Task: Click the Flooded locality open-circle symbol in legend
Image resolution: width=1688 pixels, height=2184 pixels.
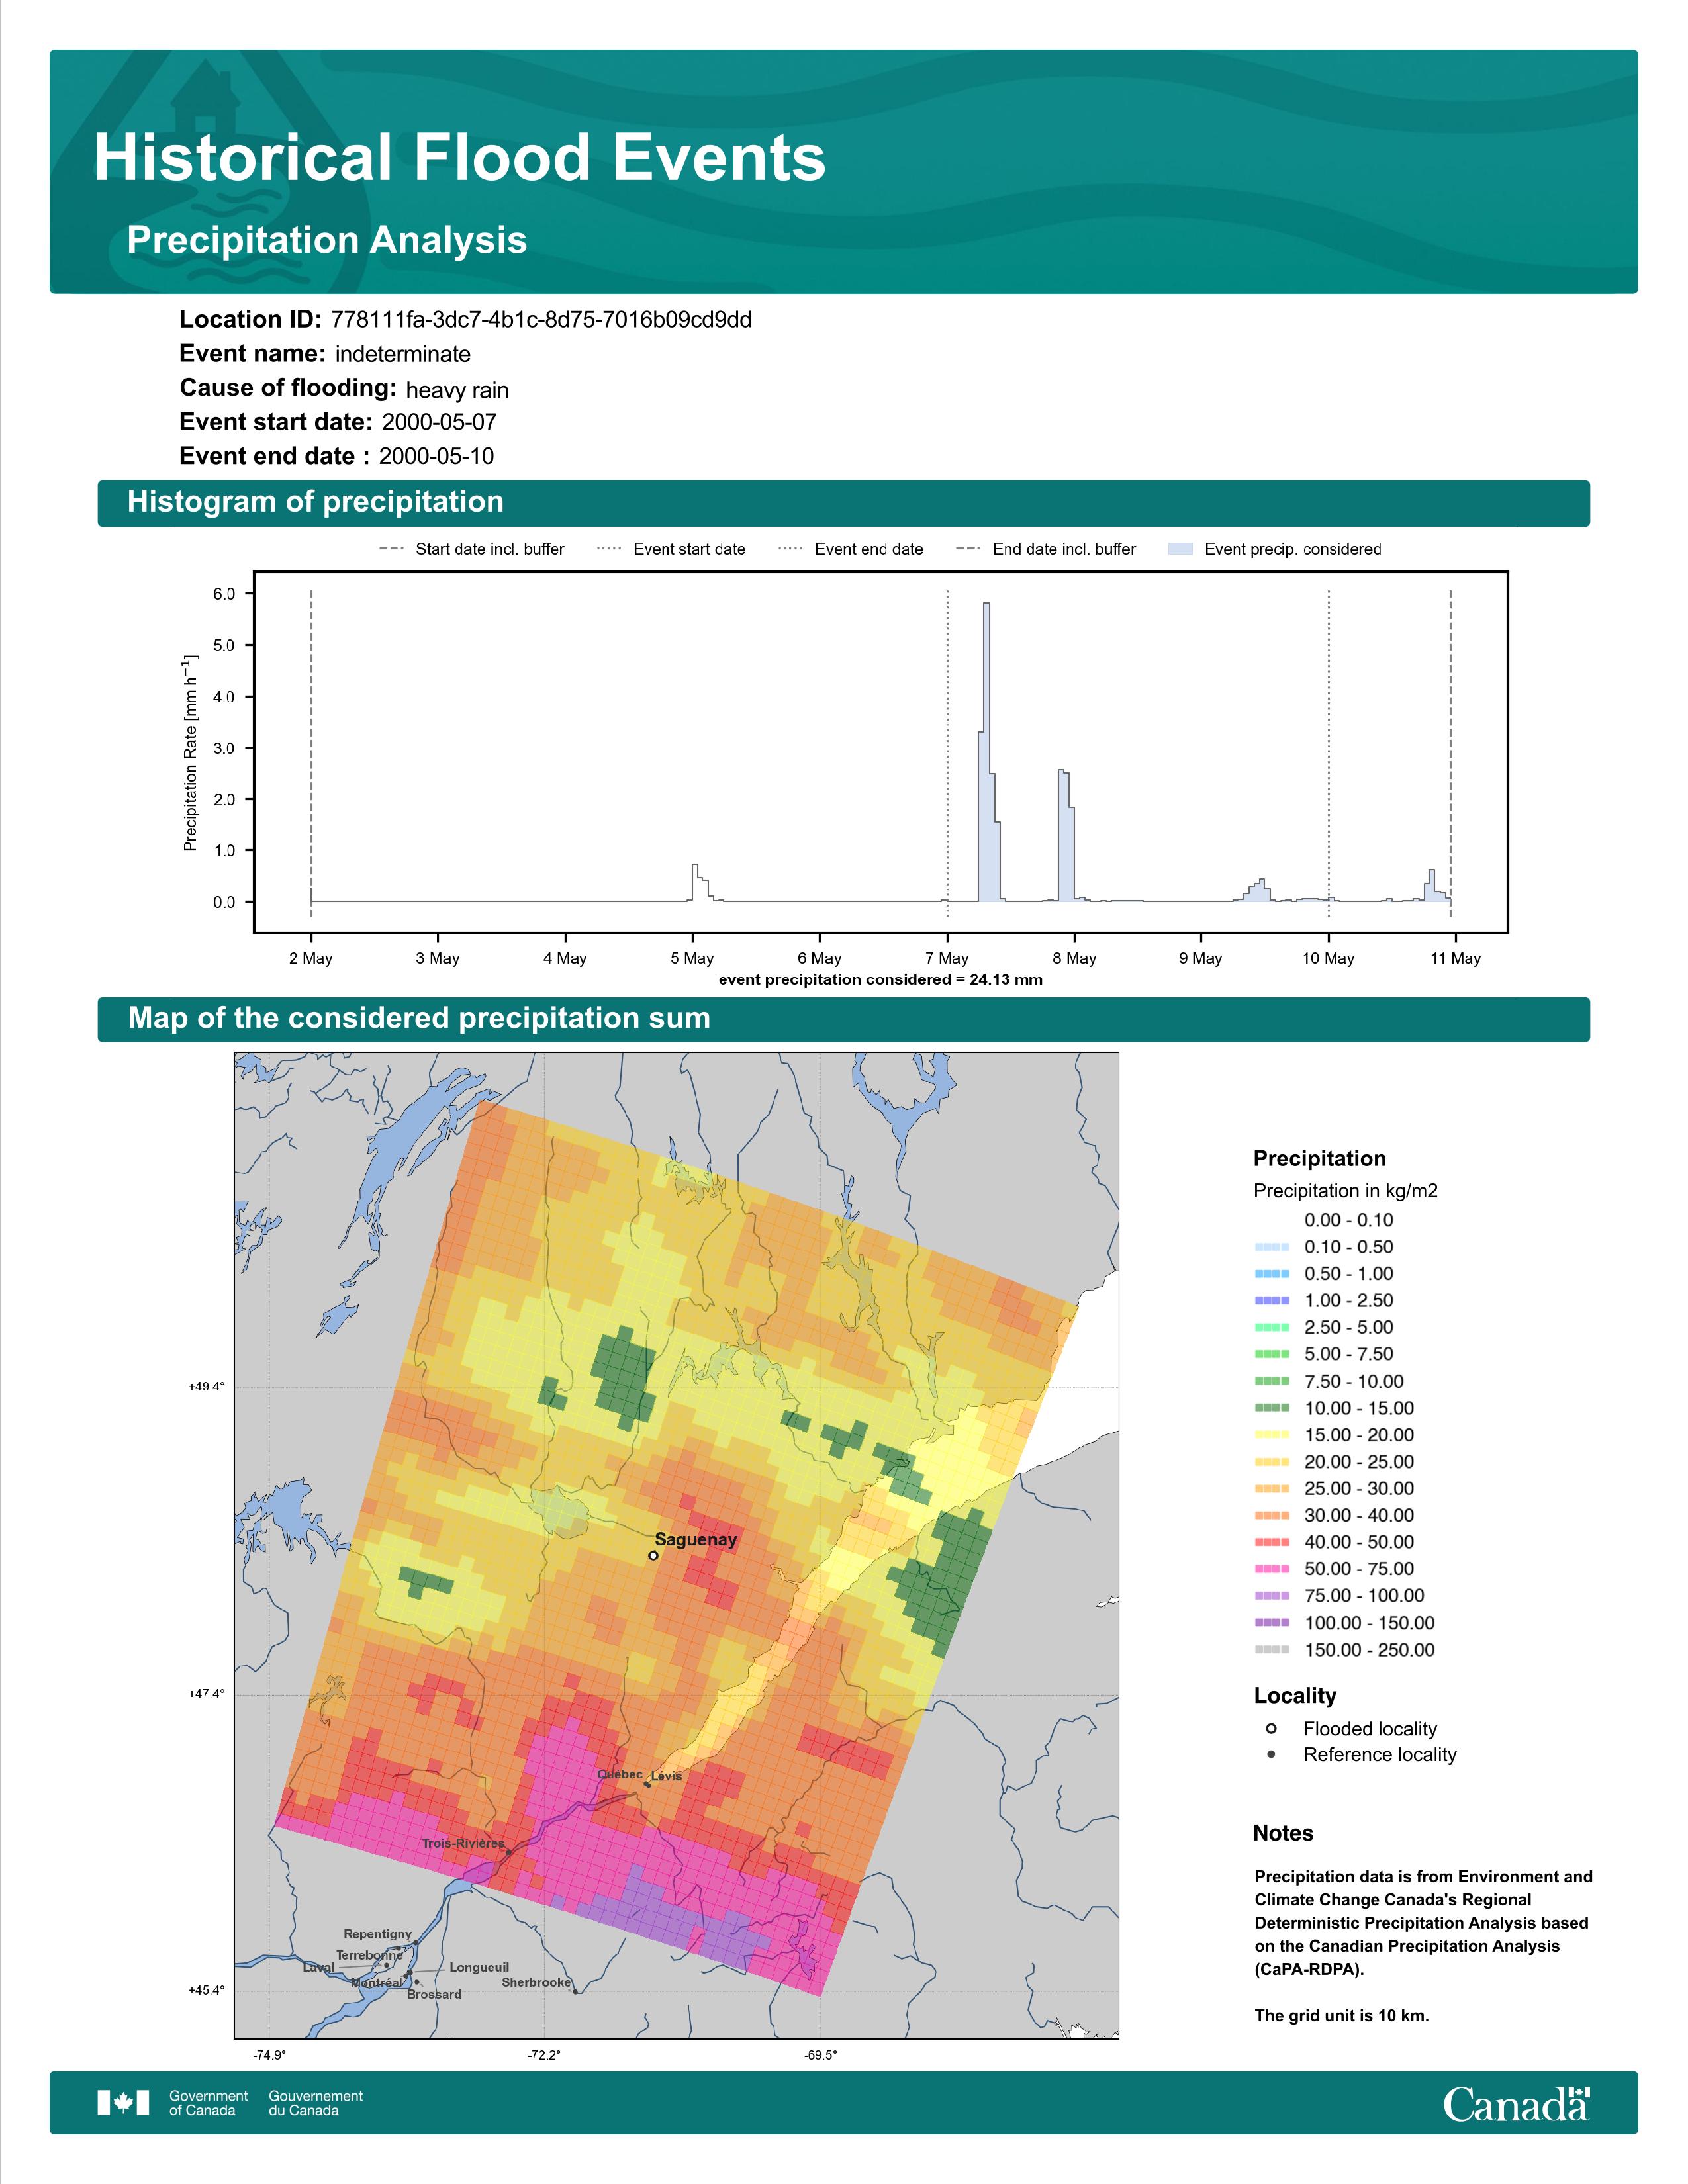Action: pos(1271,1728)
